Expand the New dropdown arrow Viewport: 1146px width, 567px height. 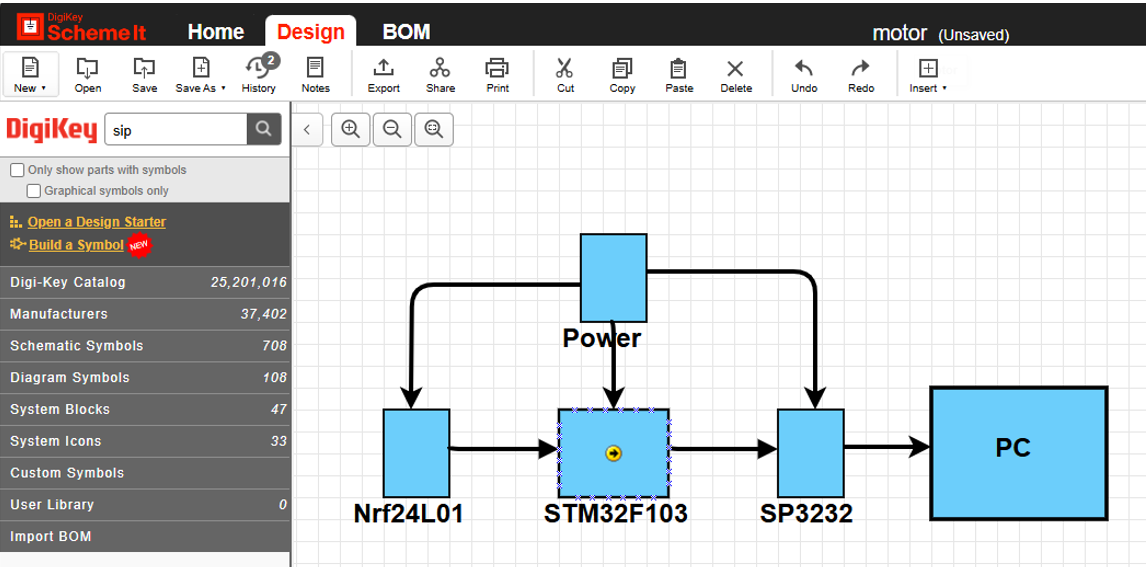(43, 88)
